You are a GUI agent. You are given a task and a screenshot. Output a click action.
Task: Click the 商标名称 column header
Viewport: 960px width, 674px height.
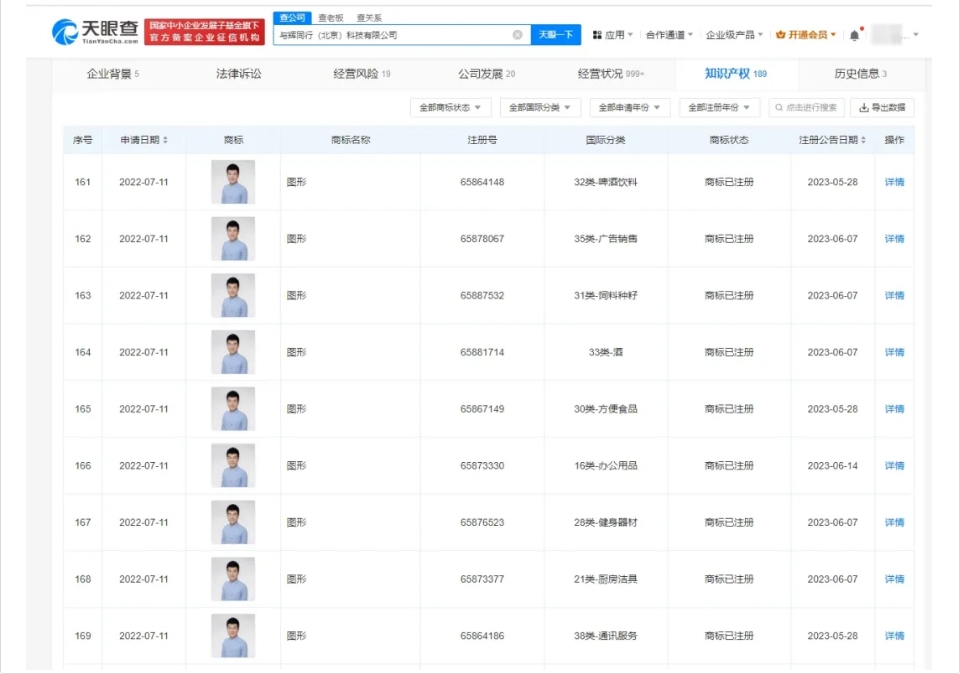[x=350, y=140]
